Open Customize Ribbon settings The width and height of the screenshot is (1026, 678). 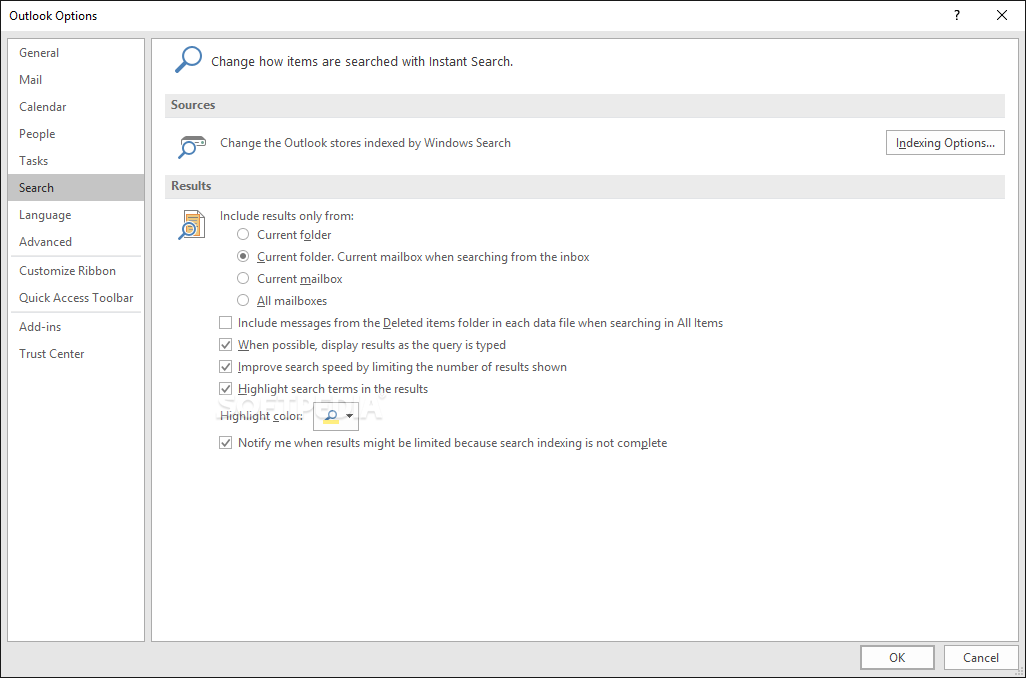(76, 270)
